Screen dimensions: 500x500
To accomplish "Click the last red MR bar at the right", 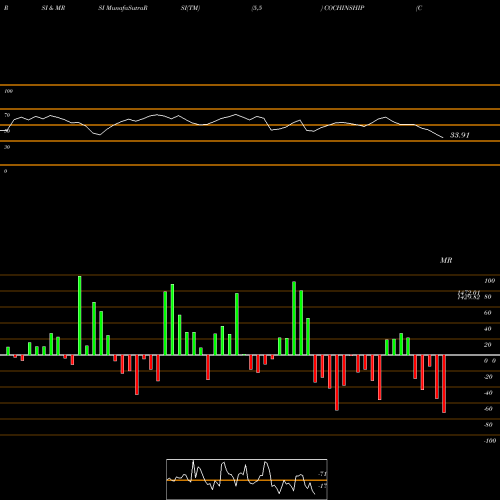I will point(444,384).
